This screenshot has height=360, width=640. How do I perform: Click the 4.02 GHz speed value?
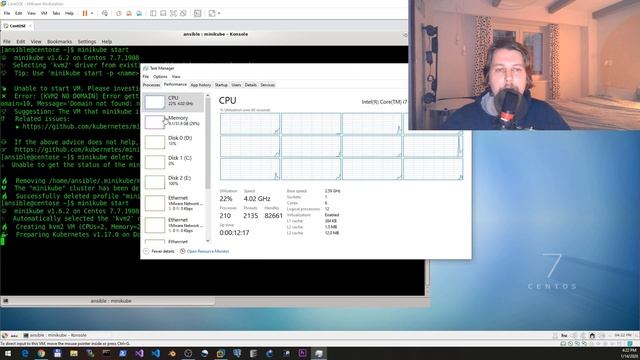(x=257, y=199)
